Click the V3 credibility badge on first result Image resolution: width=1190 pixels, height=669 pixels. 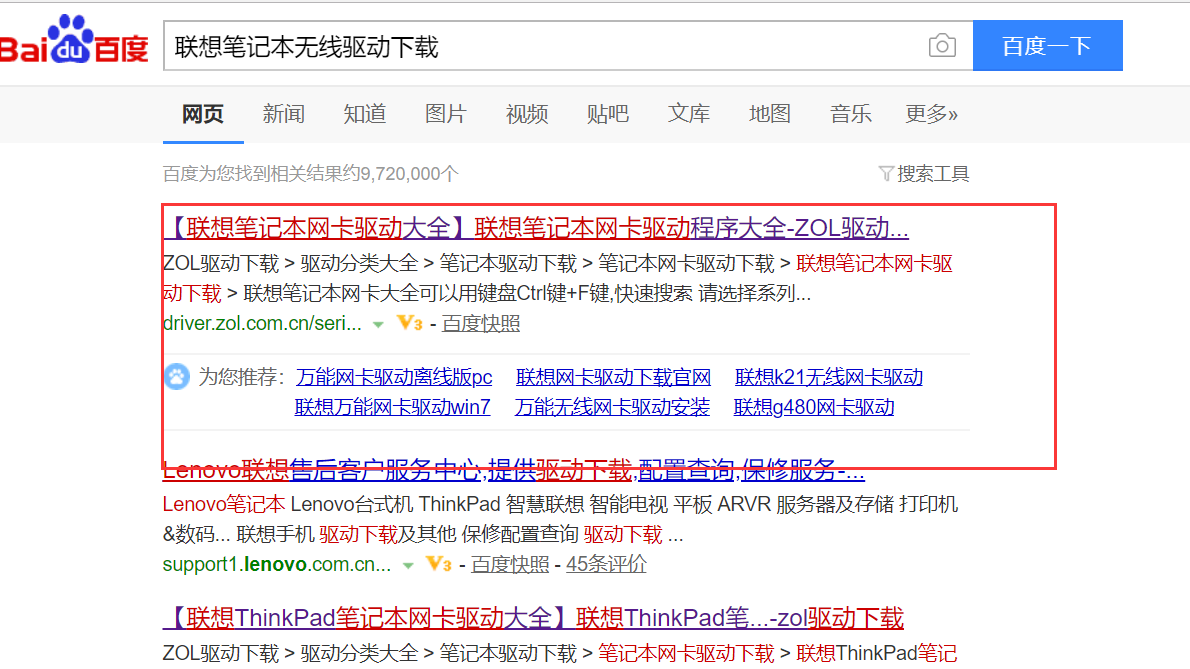pyautogui.click(x=408, y=324)
